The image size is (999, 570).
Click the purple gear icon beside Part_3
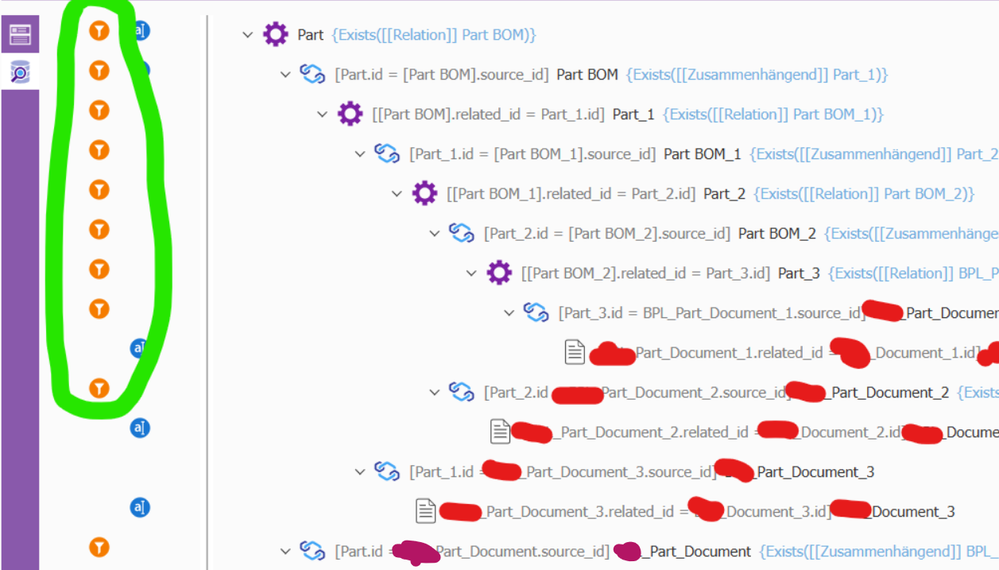(x=499, y=273)
